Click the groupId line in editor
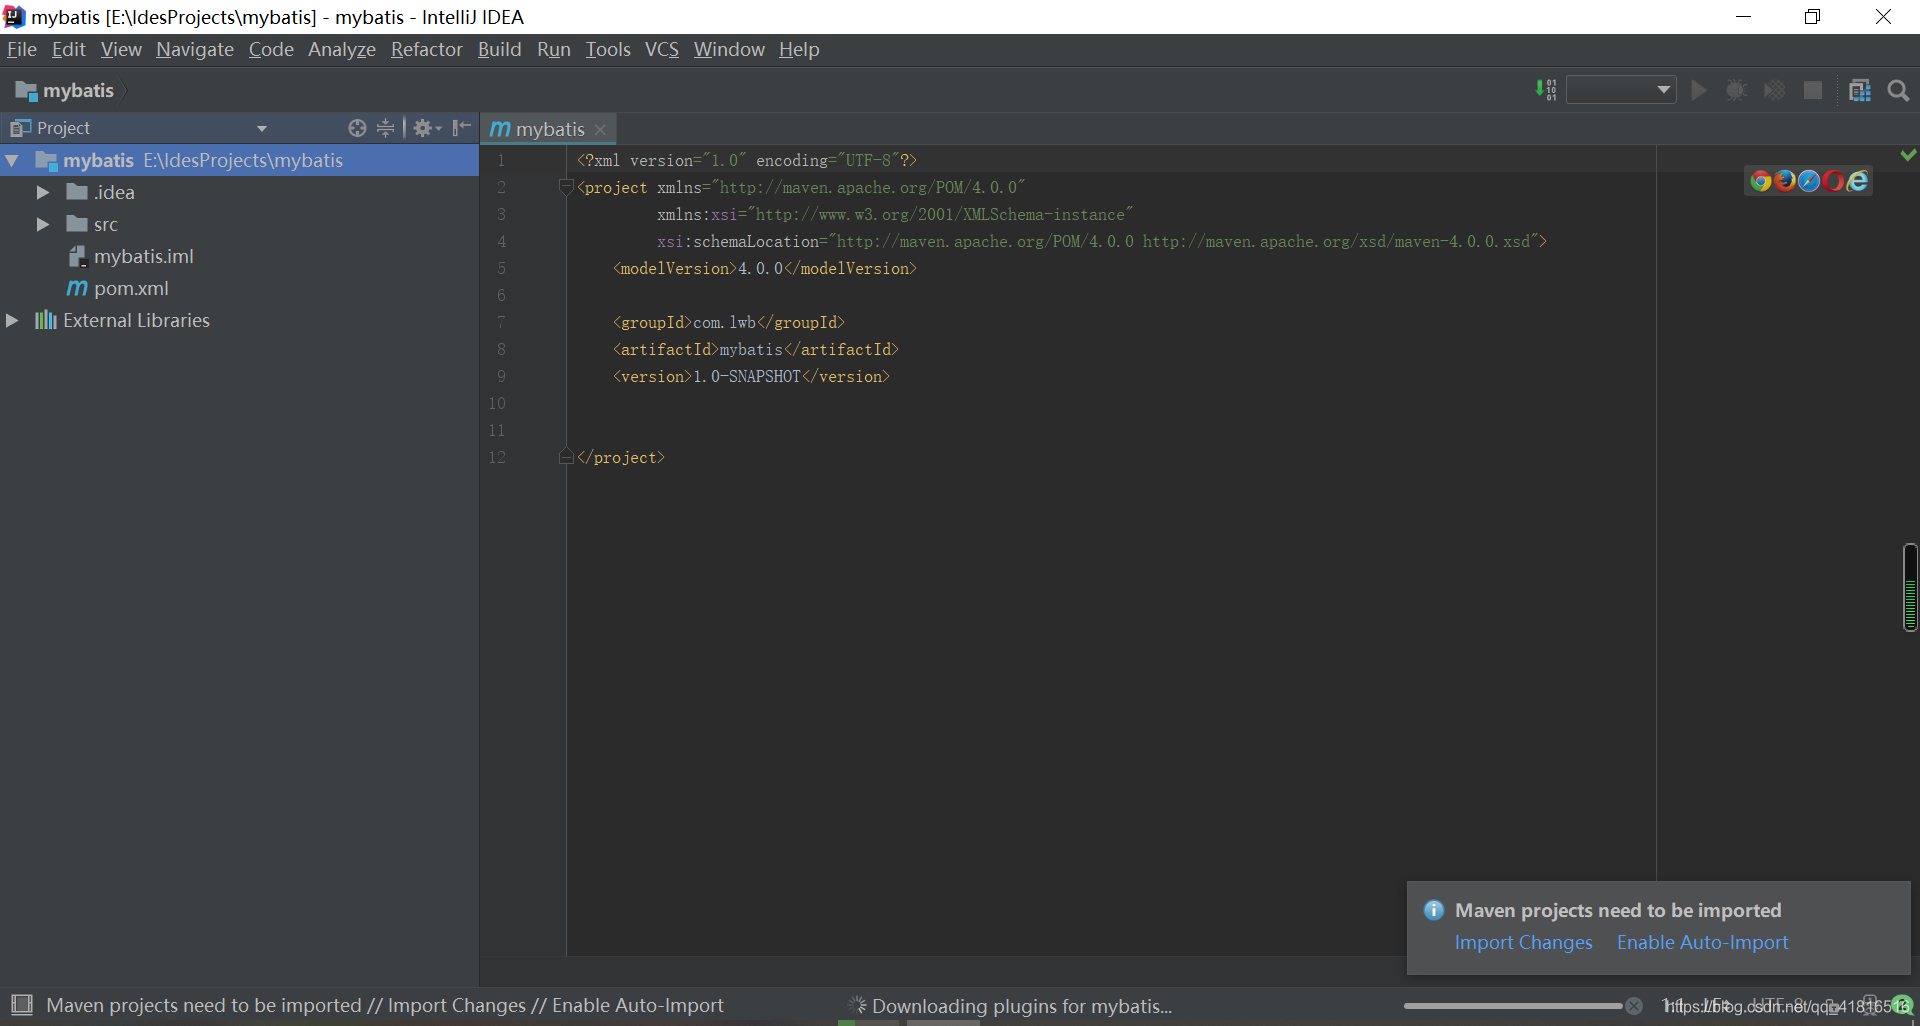 (729, 322)
